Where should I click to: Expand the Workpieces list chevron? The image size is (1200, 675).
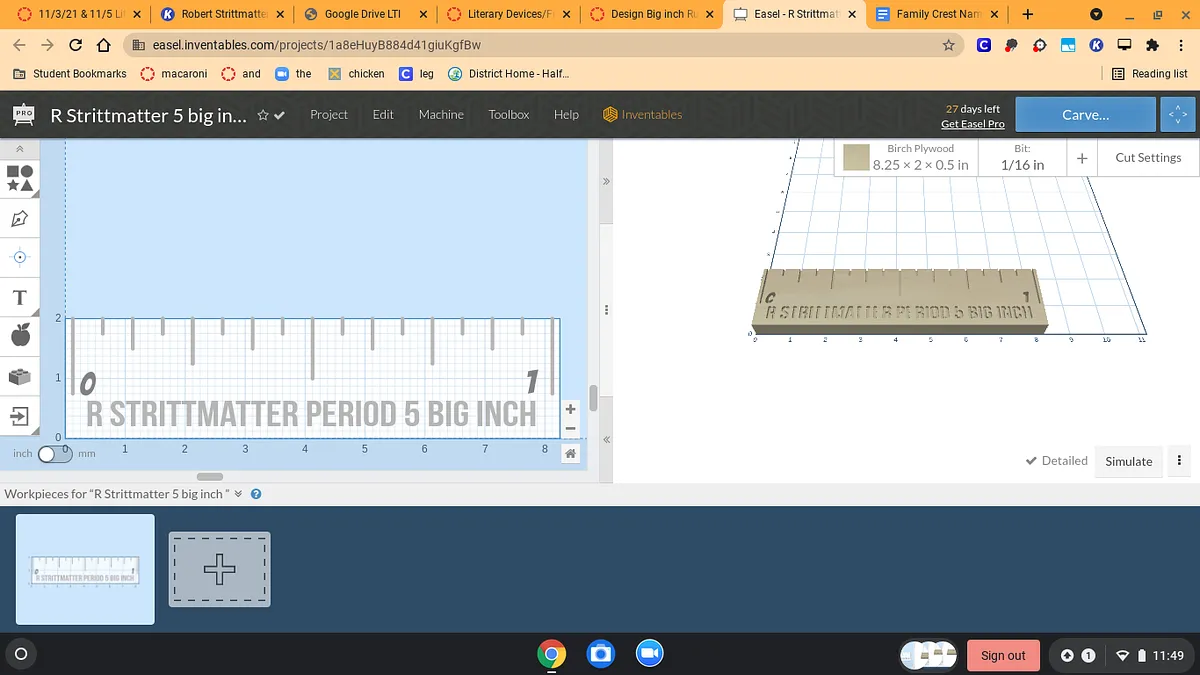coord(238,494)
